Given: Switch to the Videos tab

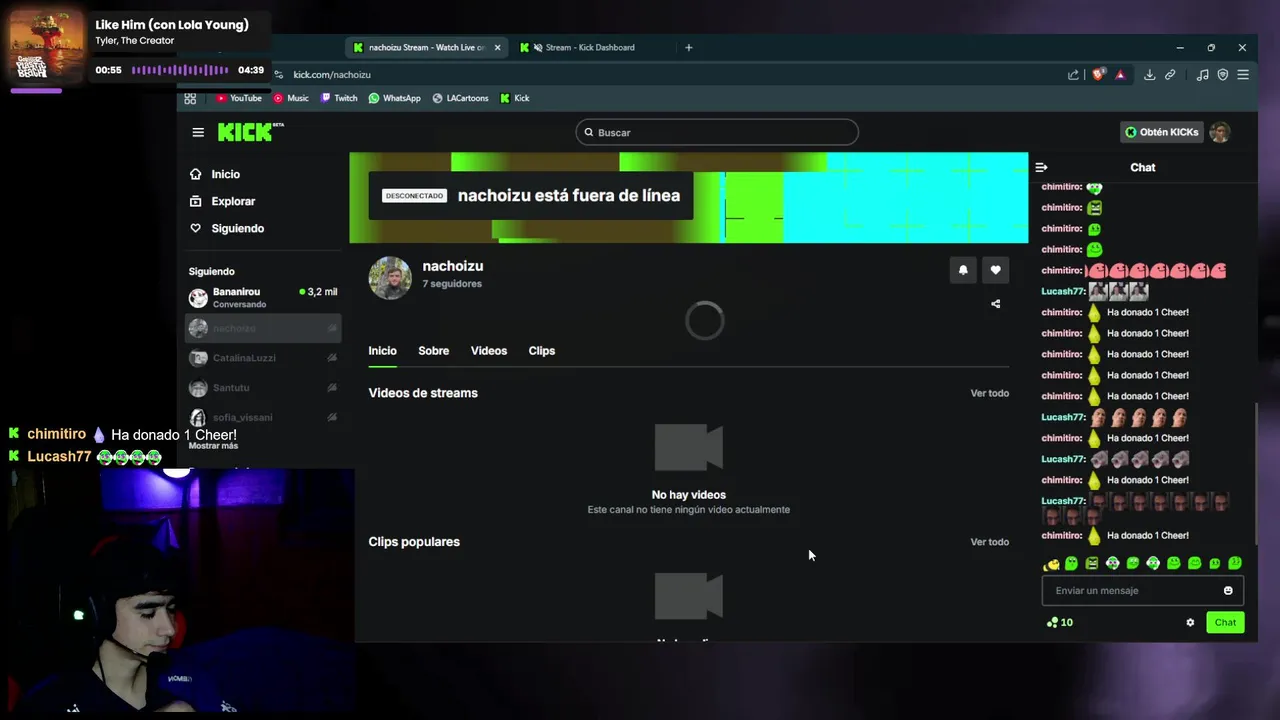Looking at the screenshot, I should click(x=489, y=351).
